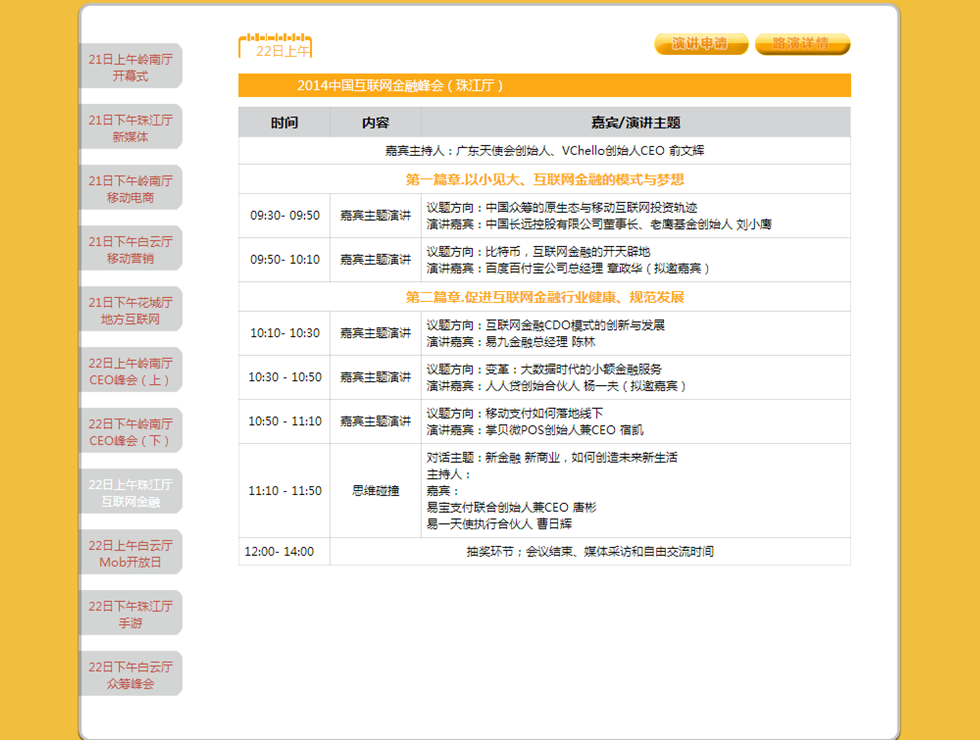980x740 pixels.
Task: Click the 10:10- 10:30 time cell
Action: tap(284, 333)
